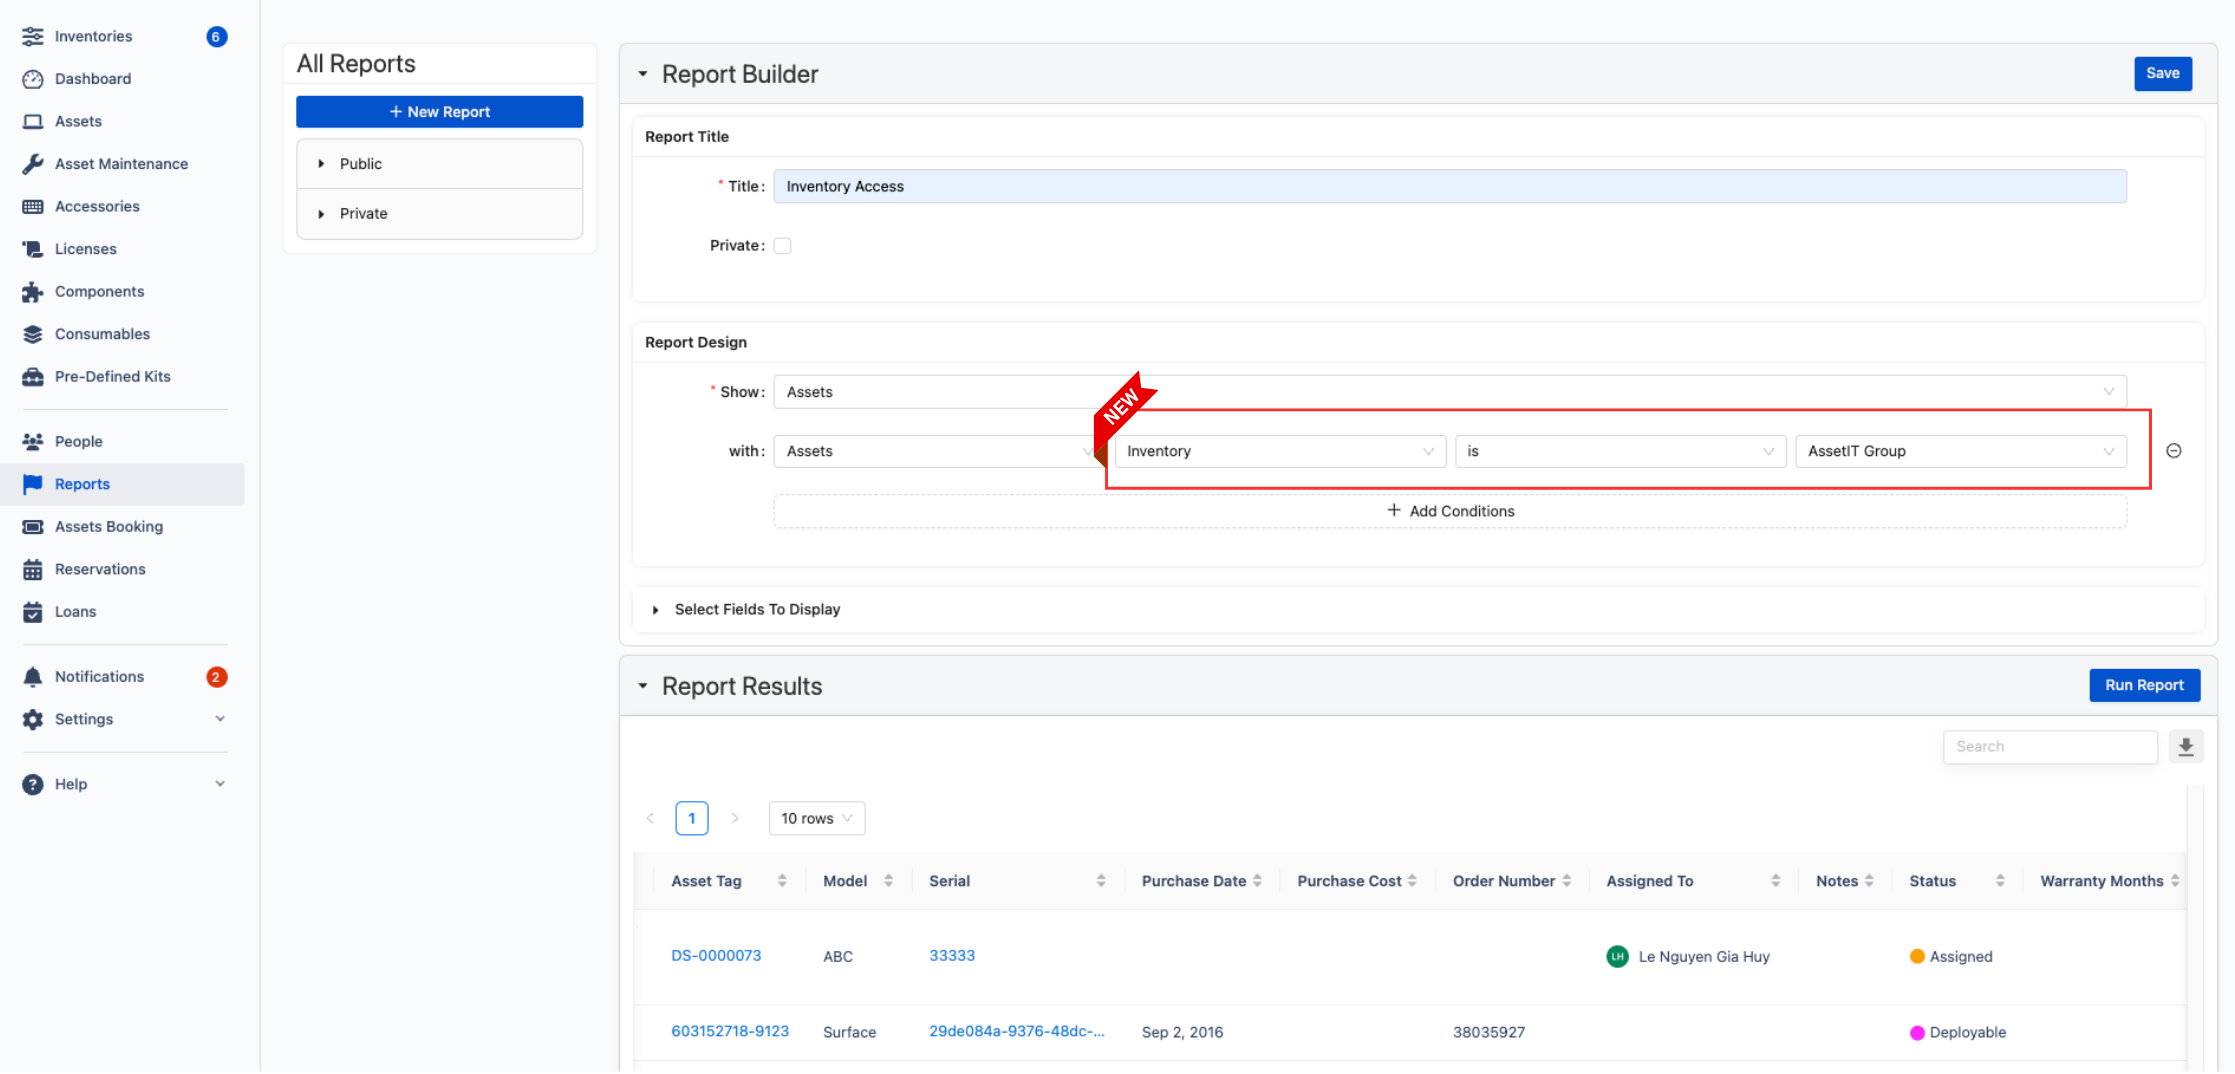2235x1074 pixels.
Task: Expand the Public reports folder
Action: (x=360, y=163)
